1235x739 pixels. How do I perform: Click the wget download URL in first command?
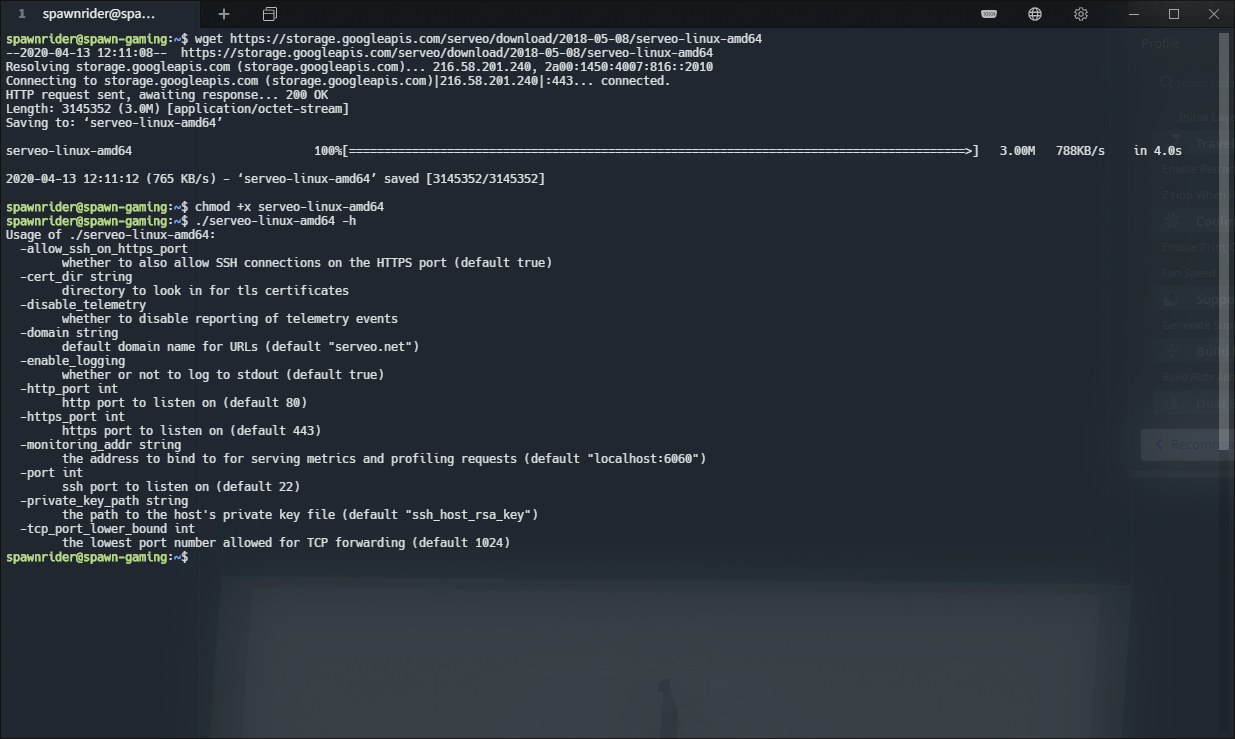point(495,39)
